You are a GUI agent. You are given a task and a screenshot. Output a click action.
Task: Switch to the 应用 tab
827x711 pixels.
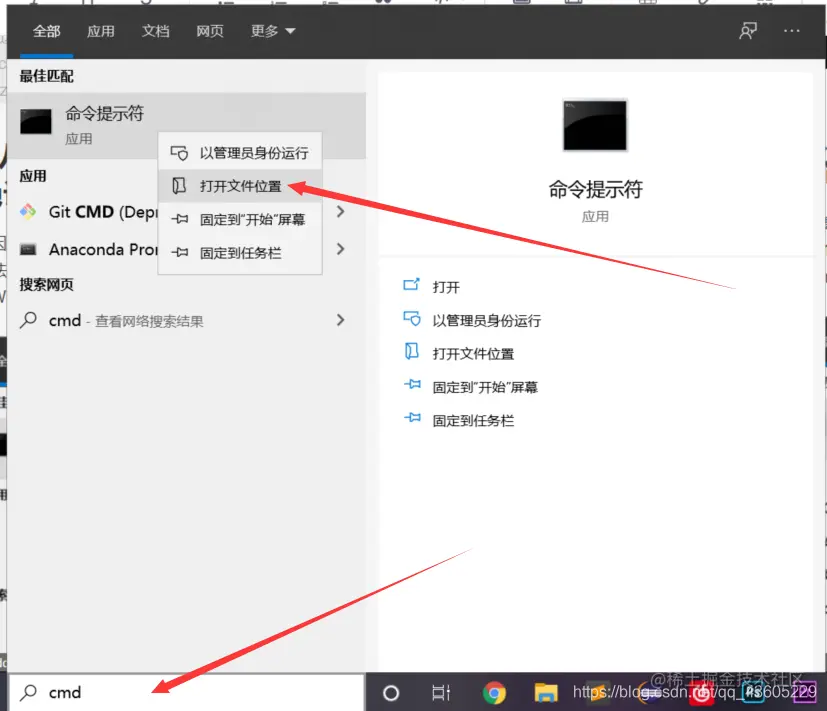point(100,31)
